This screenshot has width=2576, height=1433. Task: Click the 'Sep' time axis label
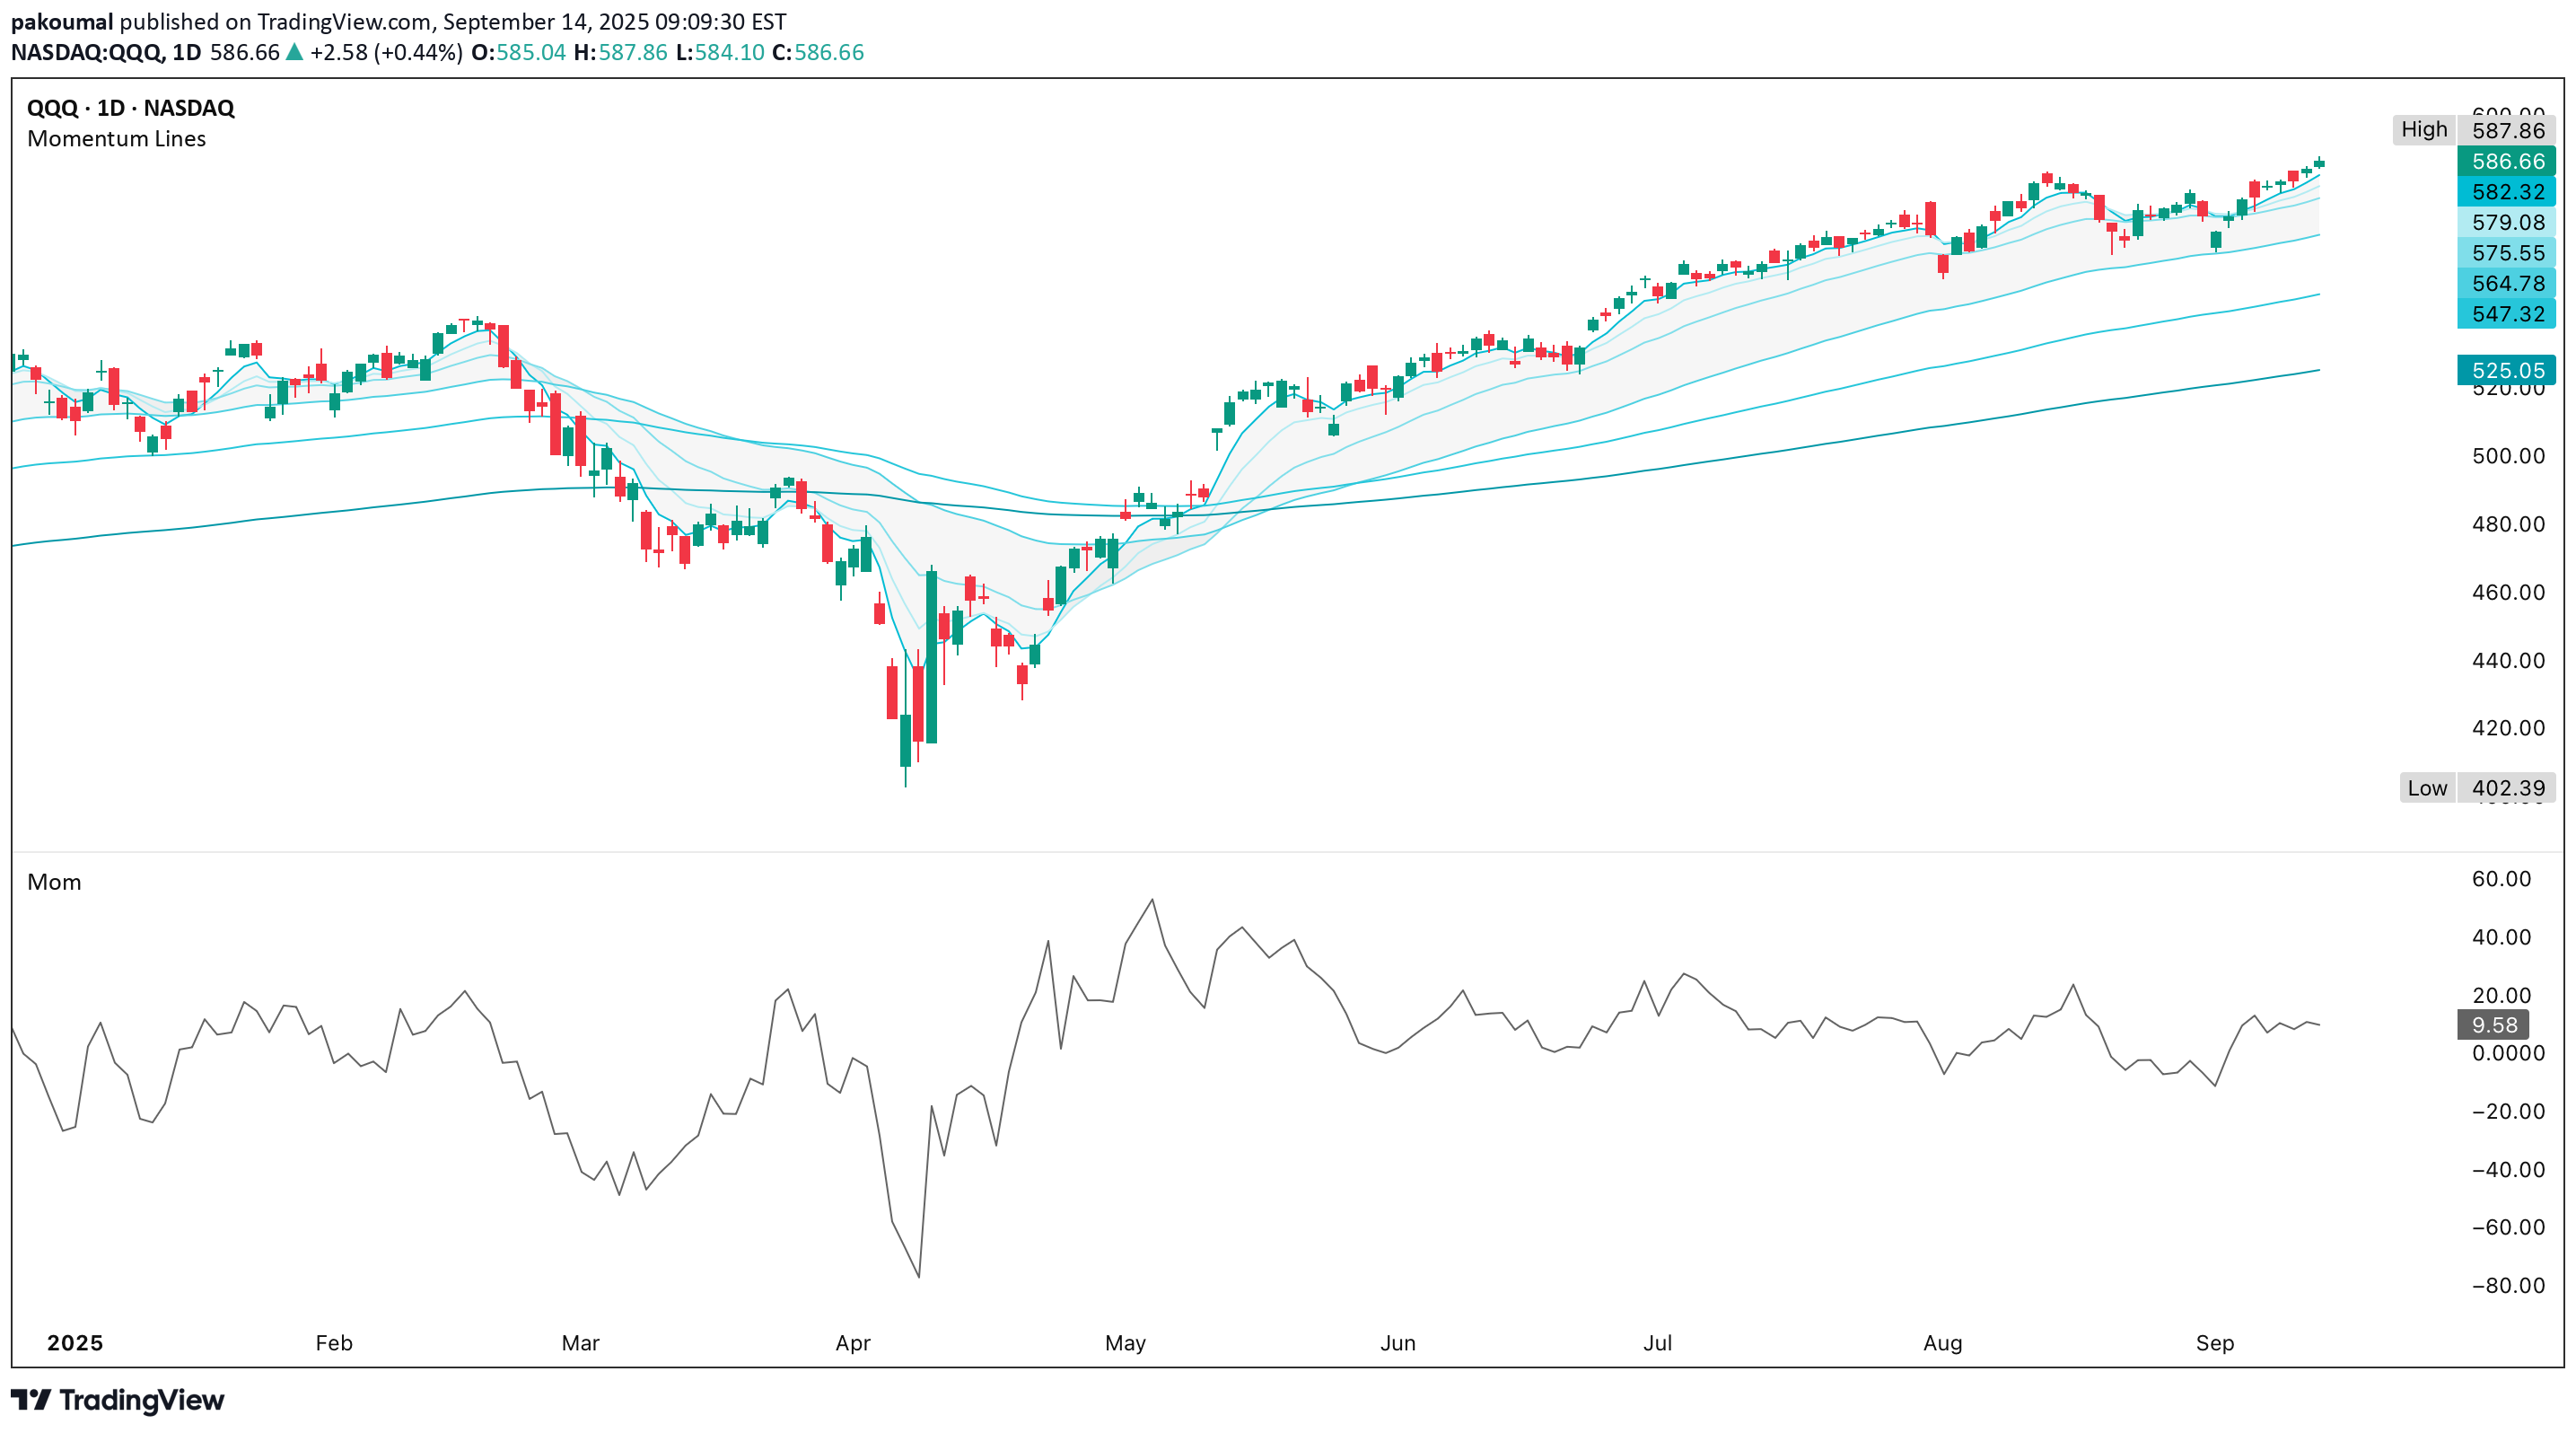click(x=2215, y=1343)
